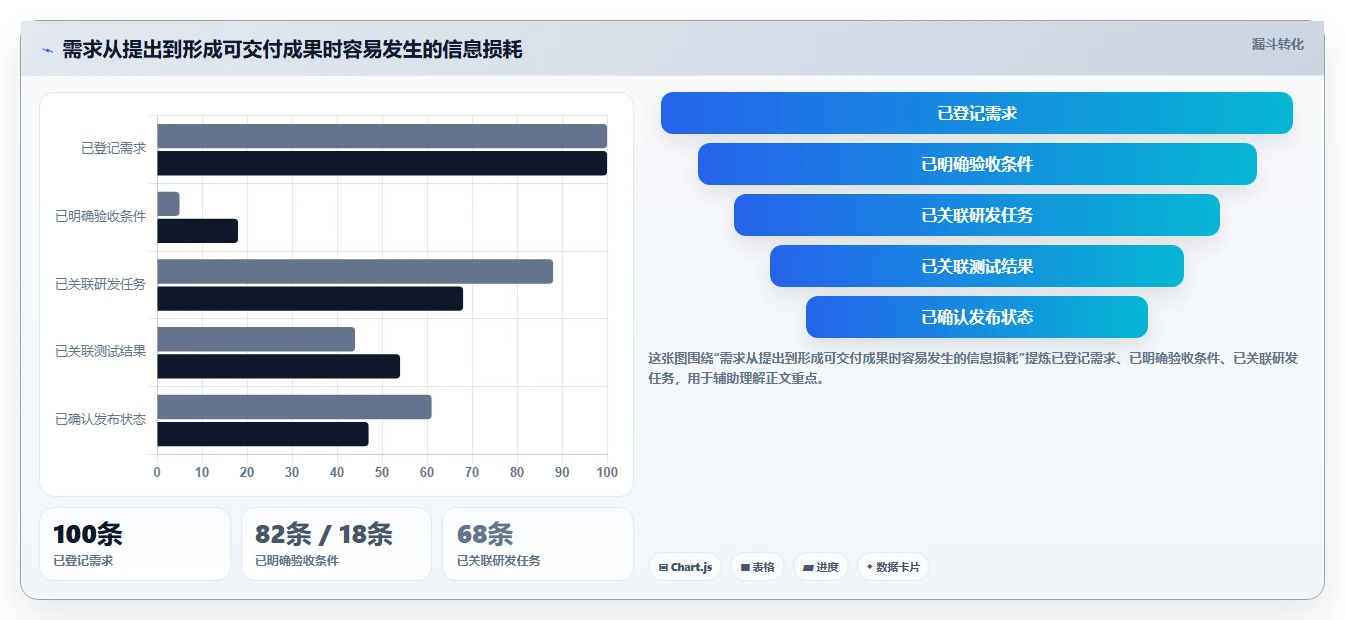Click the x-axis tick labeled 80
Image resolution: width=1345 pixels, height=620 pixels.
point(517,472)
